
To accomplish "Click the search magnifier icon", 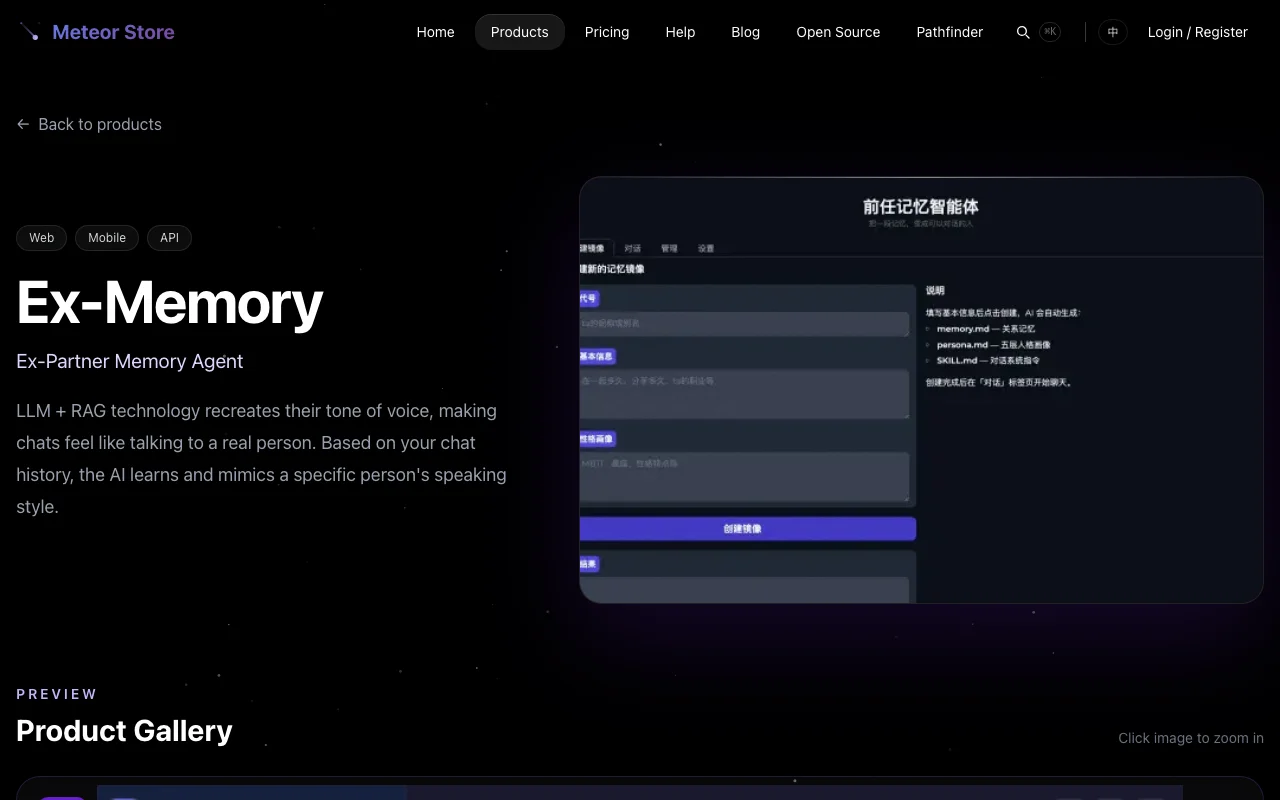I will [1023, 32].
